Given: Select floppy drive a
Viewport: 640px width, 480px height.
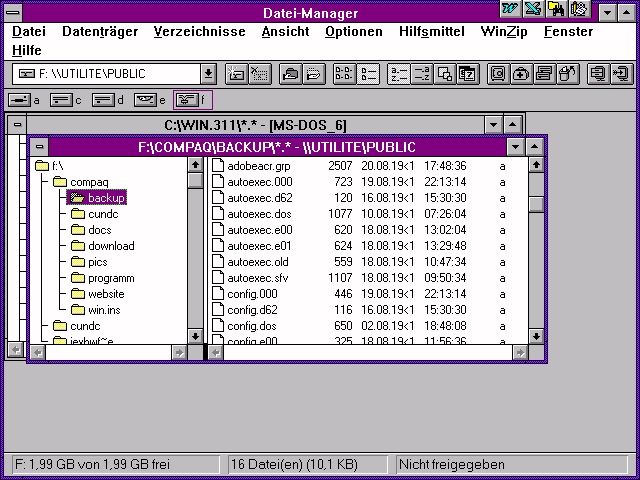Looking at the screenshot, I should (24, 100).
